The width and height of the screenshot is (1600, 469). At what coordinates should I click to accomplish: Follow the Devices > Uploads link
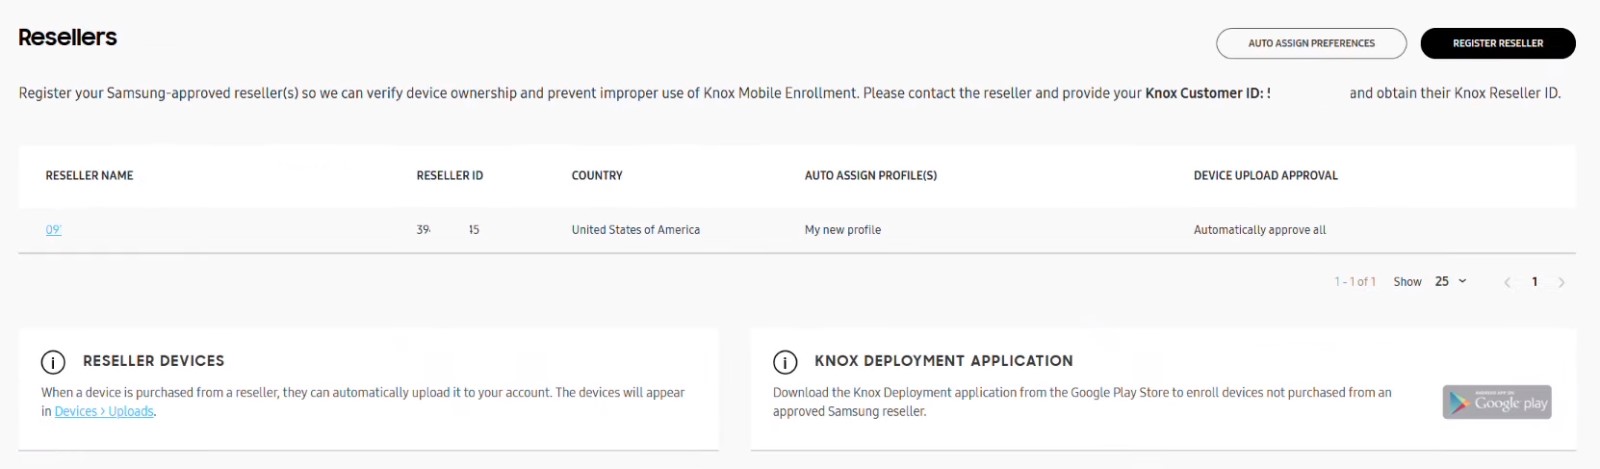click(x=104, y=411)
